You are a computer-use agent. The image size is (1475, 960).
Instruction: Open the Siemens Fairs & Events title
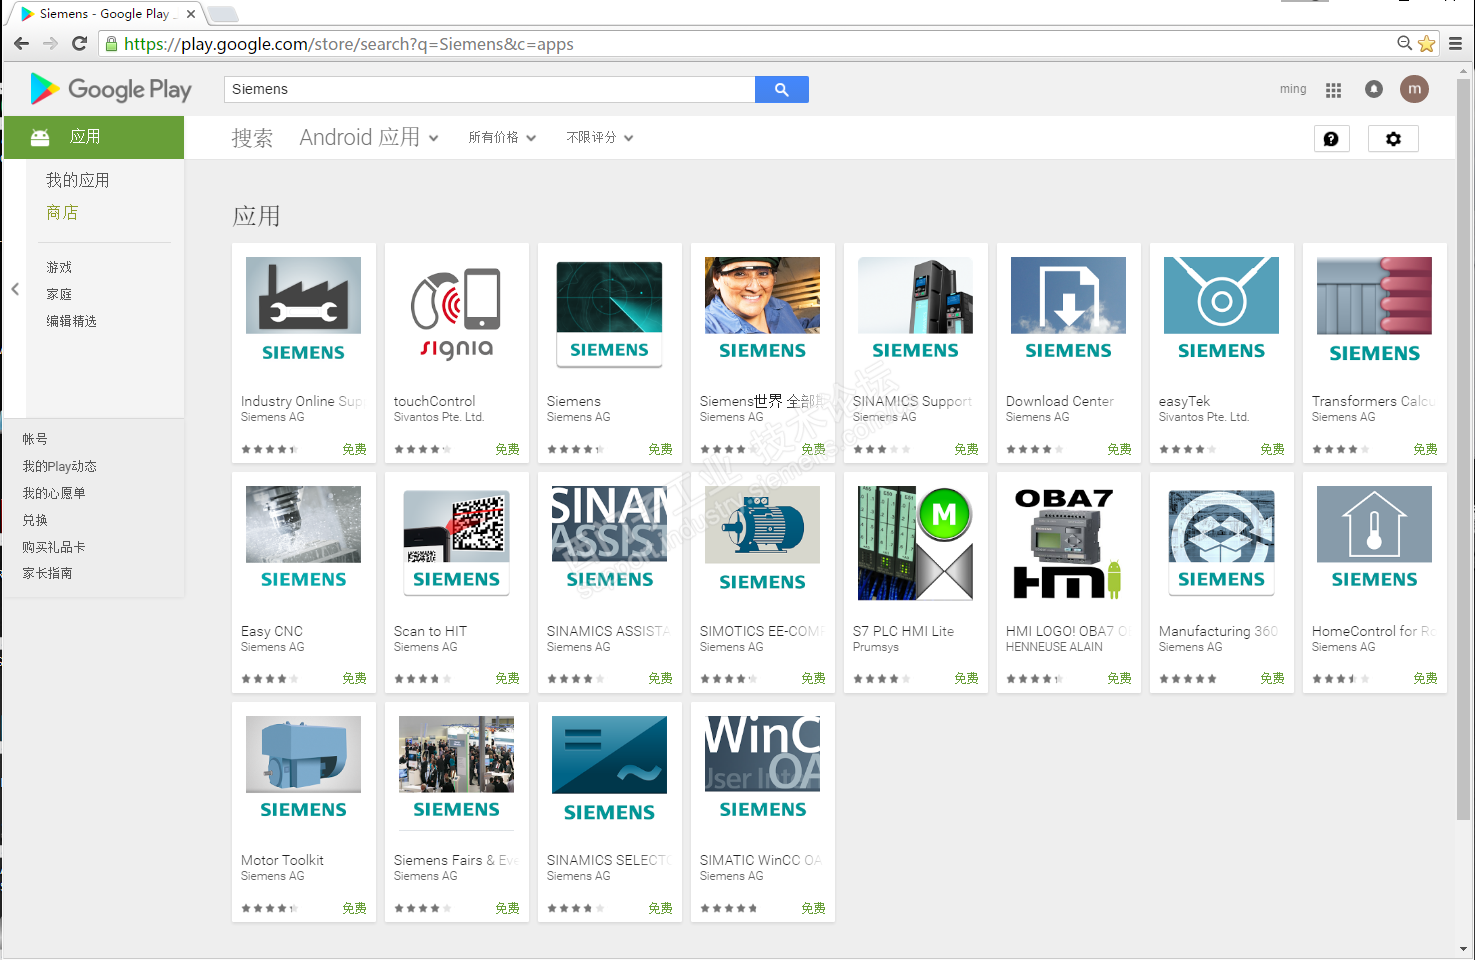tap(456, 860)
